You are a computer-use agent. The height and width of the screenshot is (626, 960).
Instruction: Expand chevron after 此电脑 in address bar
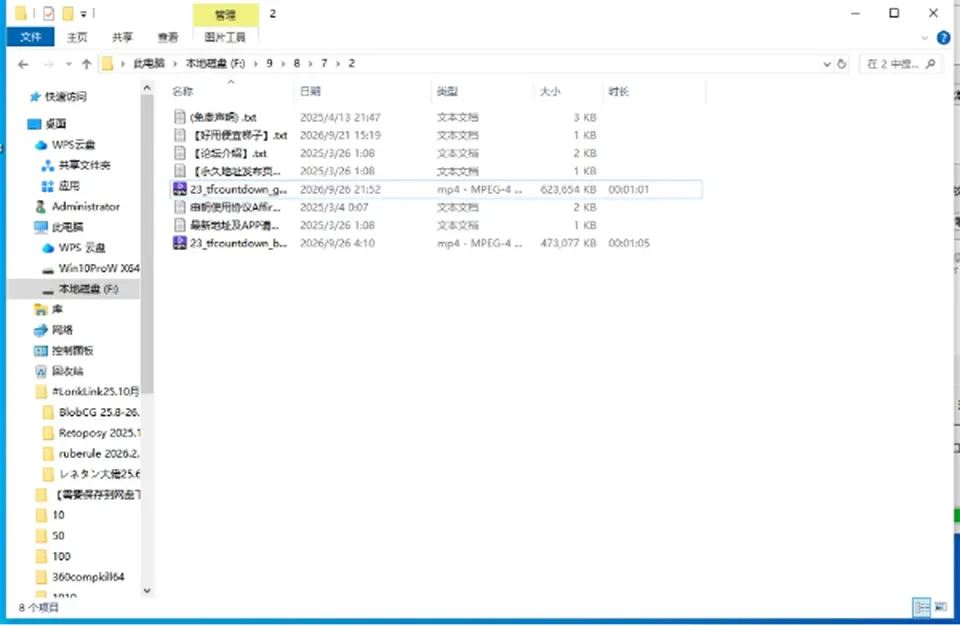(x=175, y=64)
